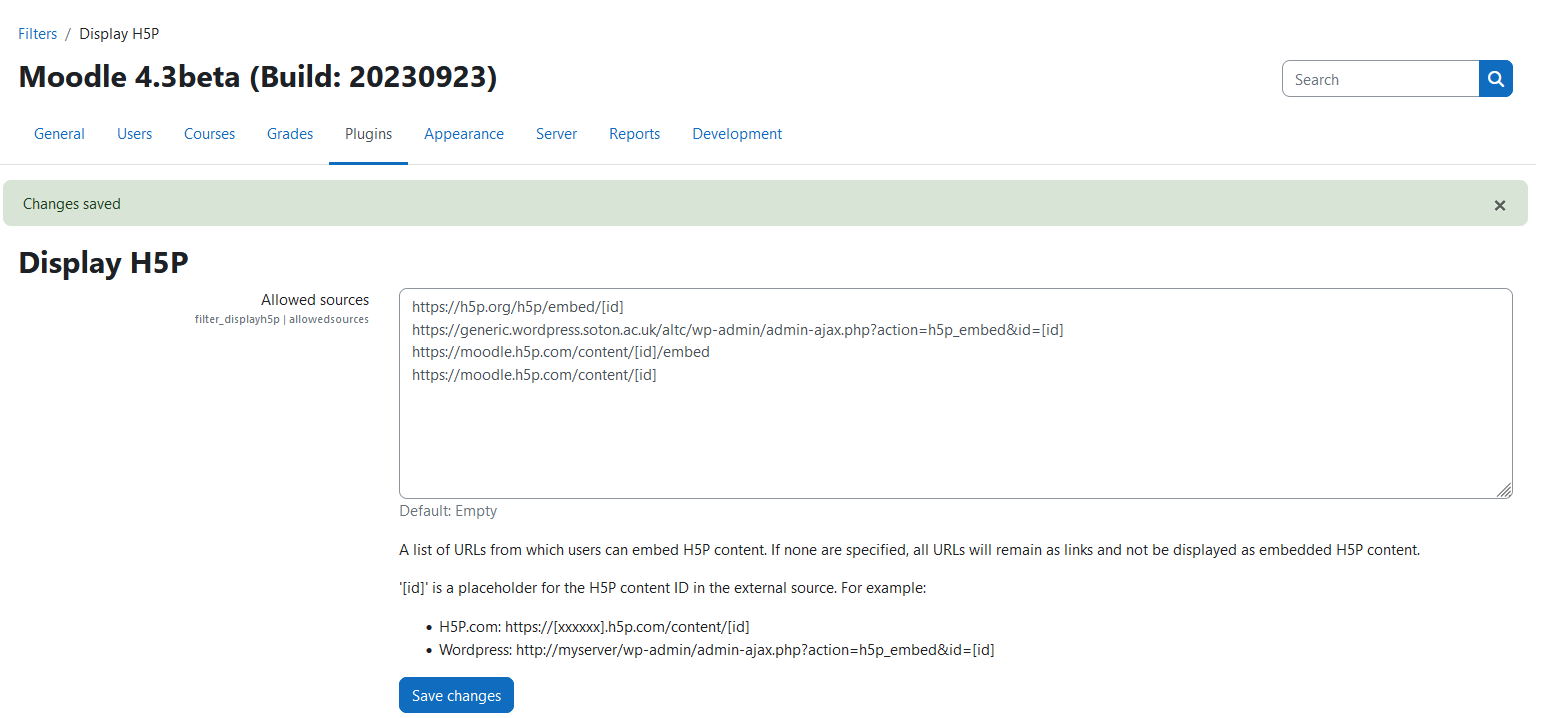This screenshot has height=718, width=1550.
Task: Click the 'Allowed sources' setting label
Action: pos(315,300)
